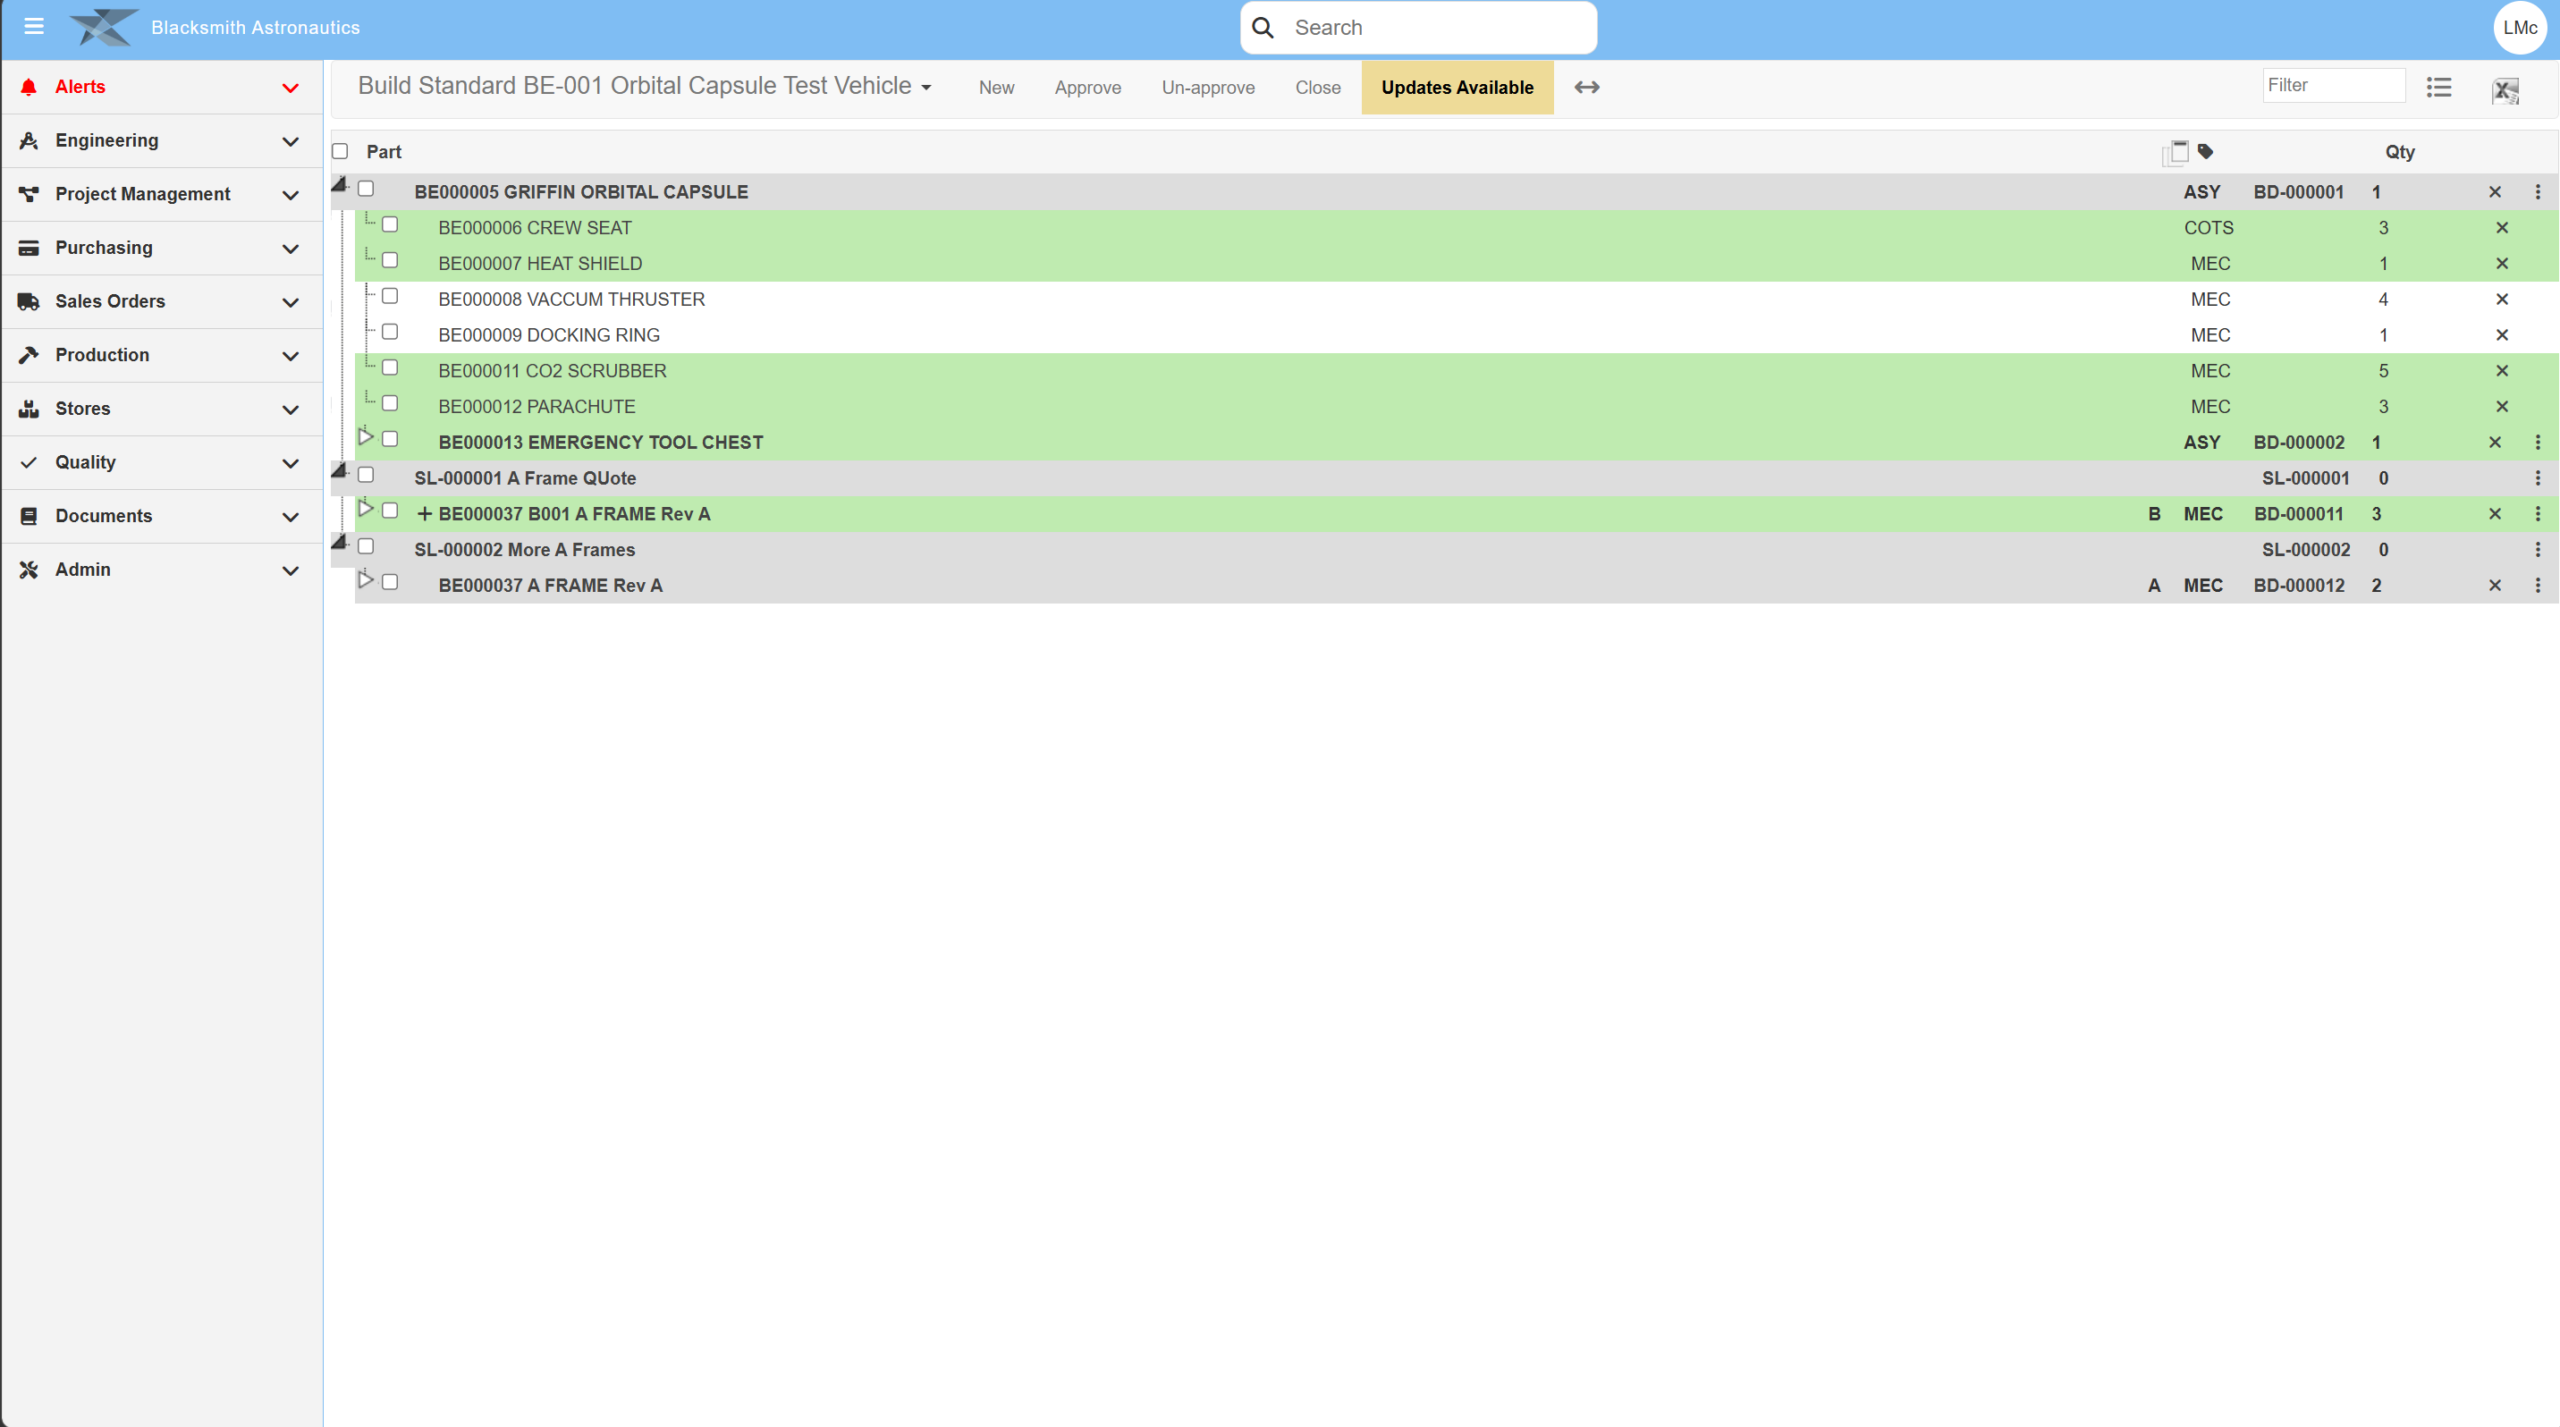
Task: Open more options for GRIFFIN ORBITAL CAPSULE
Action: pos(2538,192)
